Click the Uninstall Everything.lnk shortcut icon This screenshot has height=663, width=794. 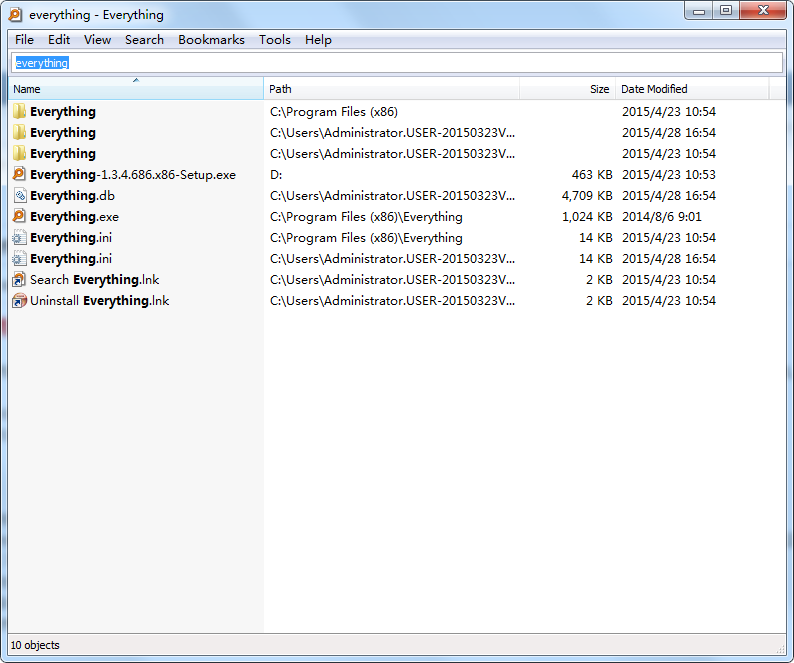[x=19, y=300]
